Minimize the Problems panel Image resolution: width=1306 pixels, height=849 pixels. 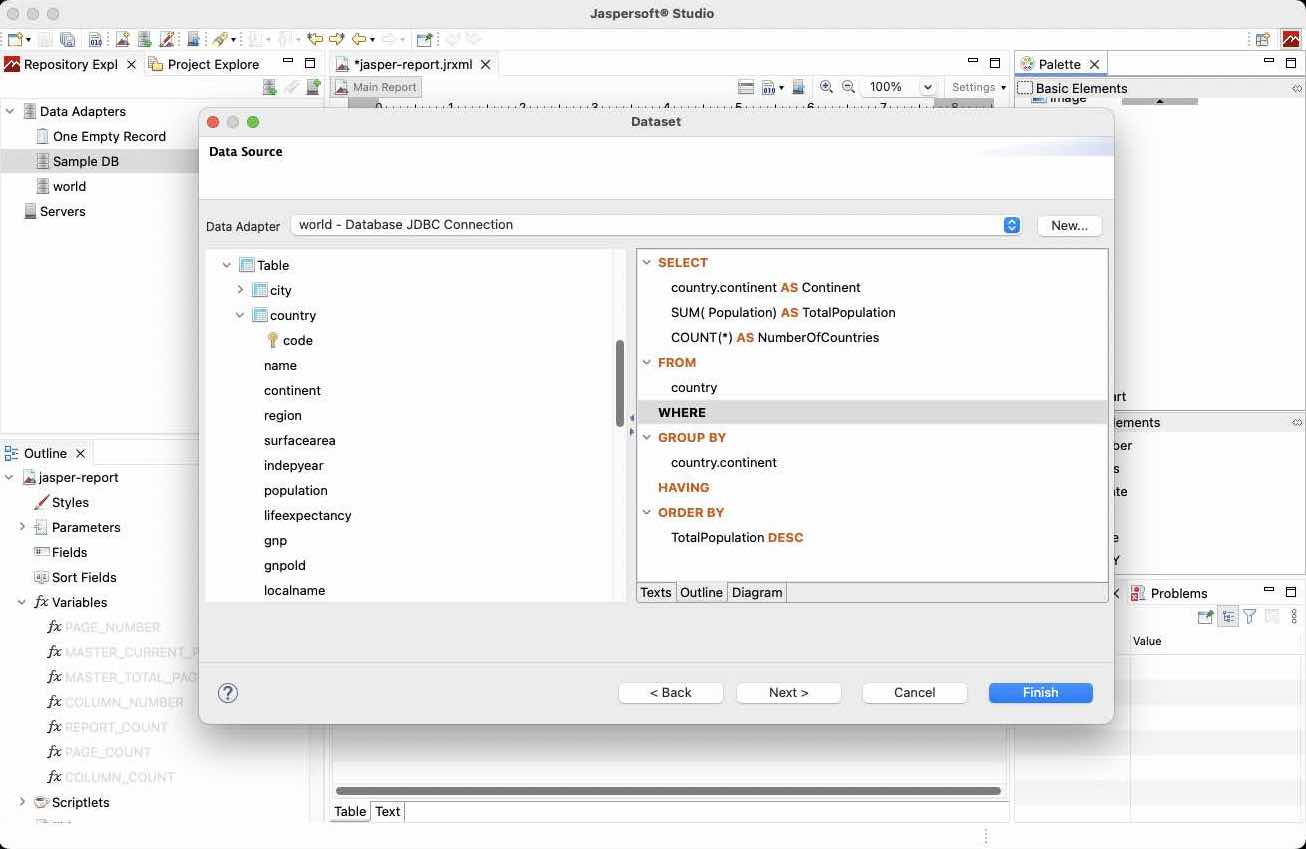click(1269, 590)
